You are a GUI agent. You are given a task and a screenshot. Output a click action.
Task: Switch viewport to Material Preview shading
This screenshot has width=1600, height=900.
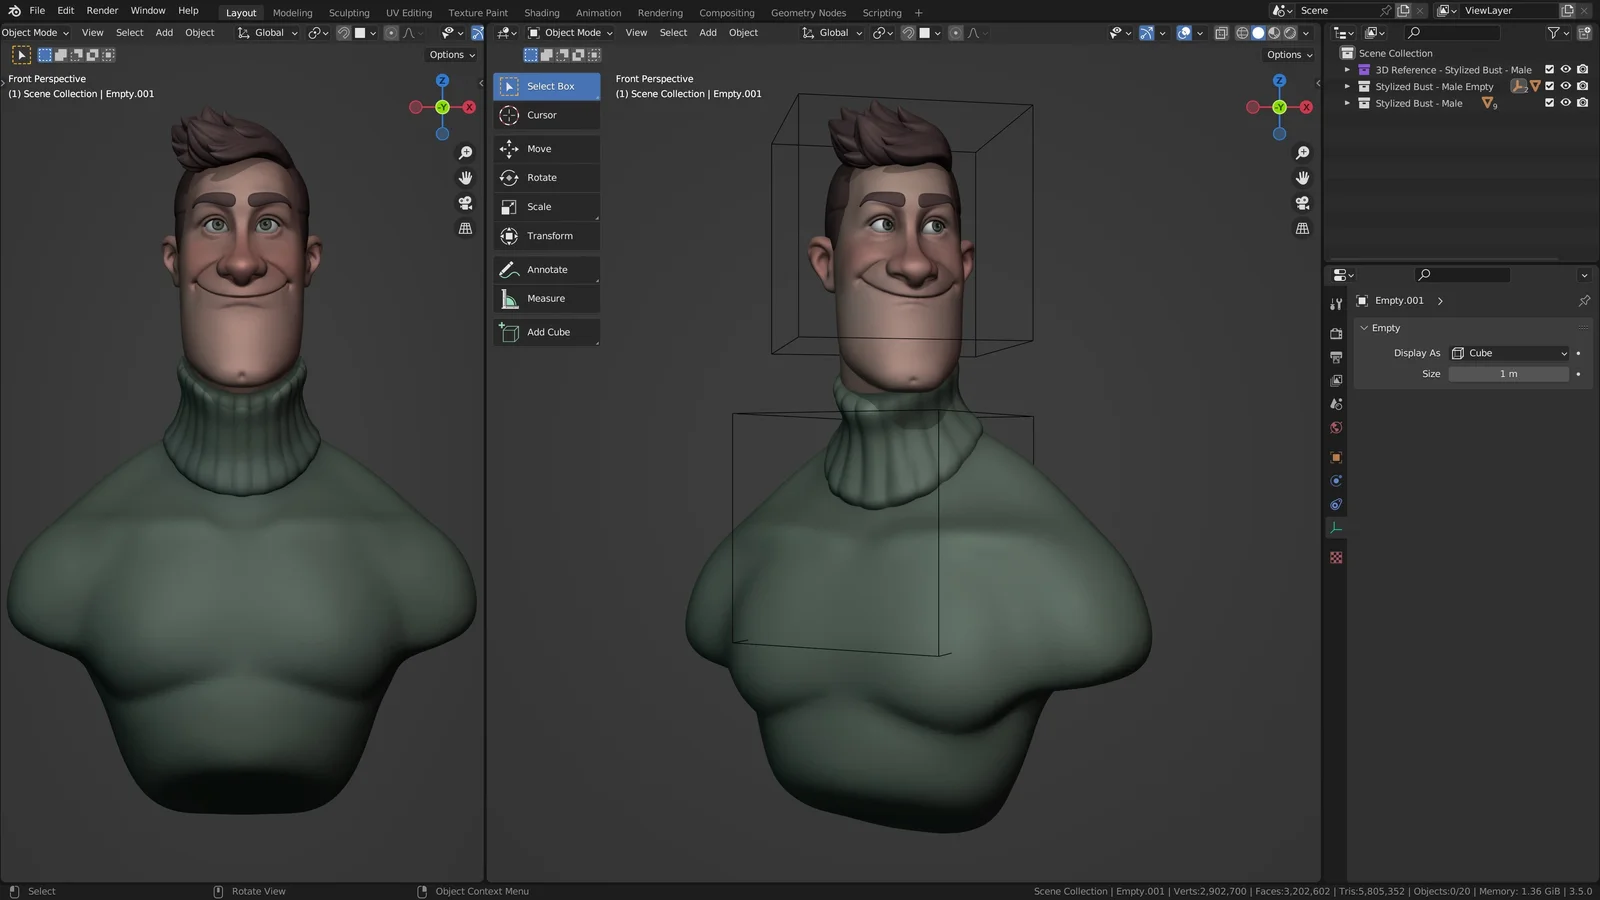coord(1274,33)
